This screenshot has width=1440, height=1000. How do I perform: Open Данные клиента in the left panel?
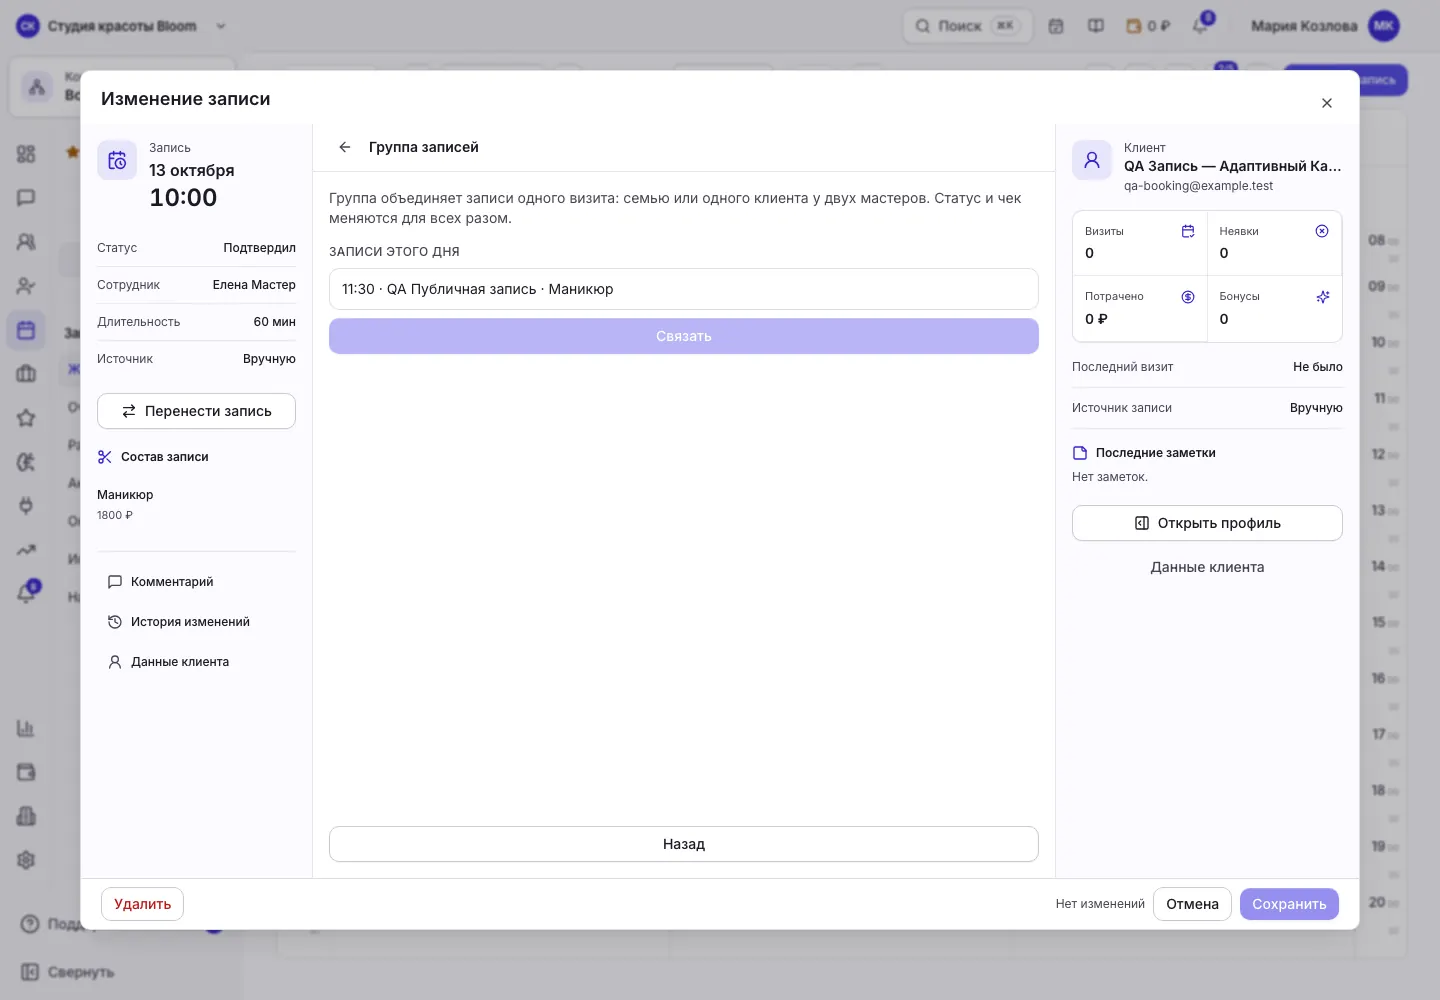click(168, 662)
